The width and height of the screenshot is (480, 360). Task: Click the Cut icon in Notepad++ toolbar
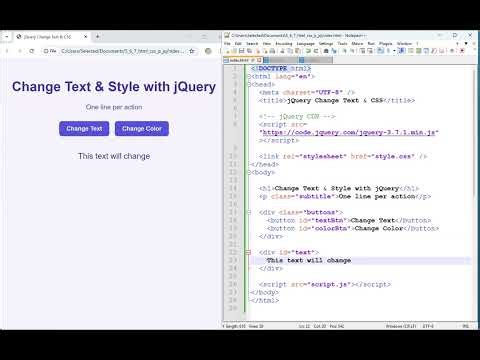[282, 51]
